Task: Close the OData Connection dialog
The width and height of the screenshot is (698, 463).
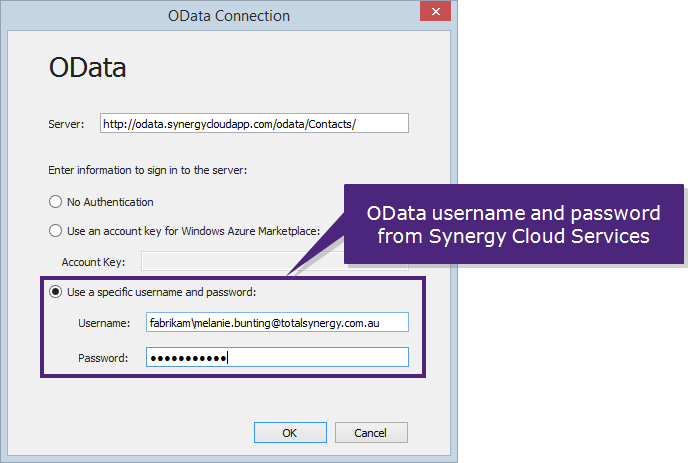Action: (x=435, y=11)
